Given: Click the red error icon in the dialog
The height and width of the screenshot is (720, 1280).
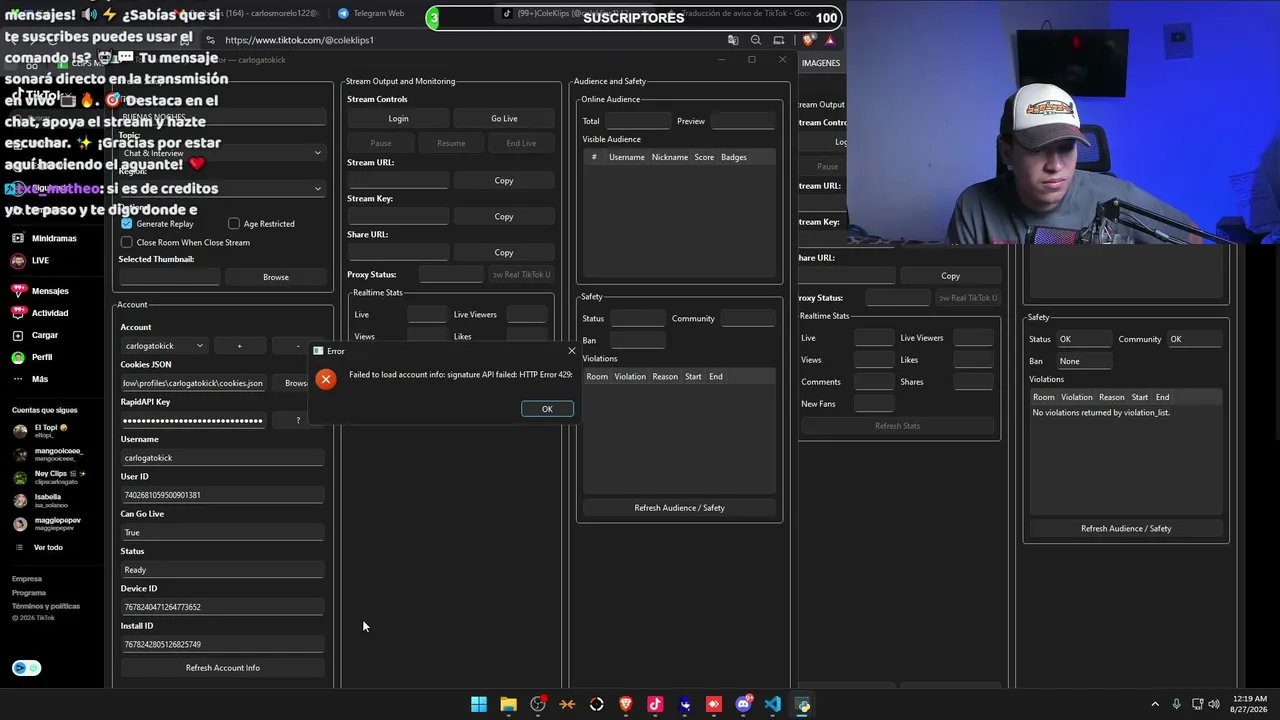Looking at the screenshot, I should [326, 379].
